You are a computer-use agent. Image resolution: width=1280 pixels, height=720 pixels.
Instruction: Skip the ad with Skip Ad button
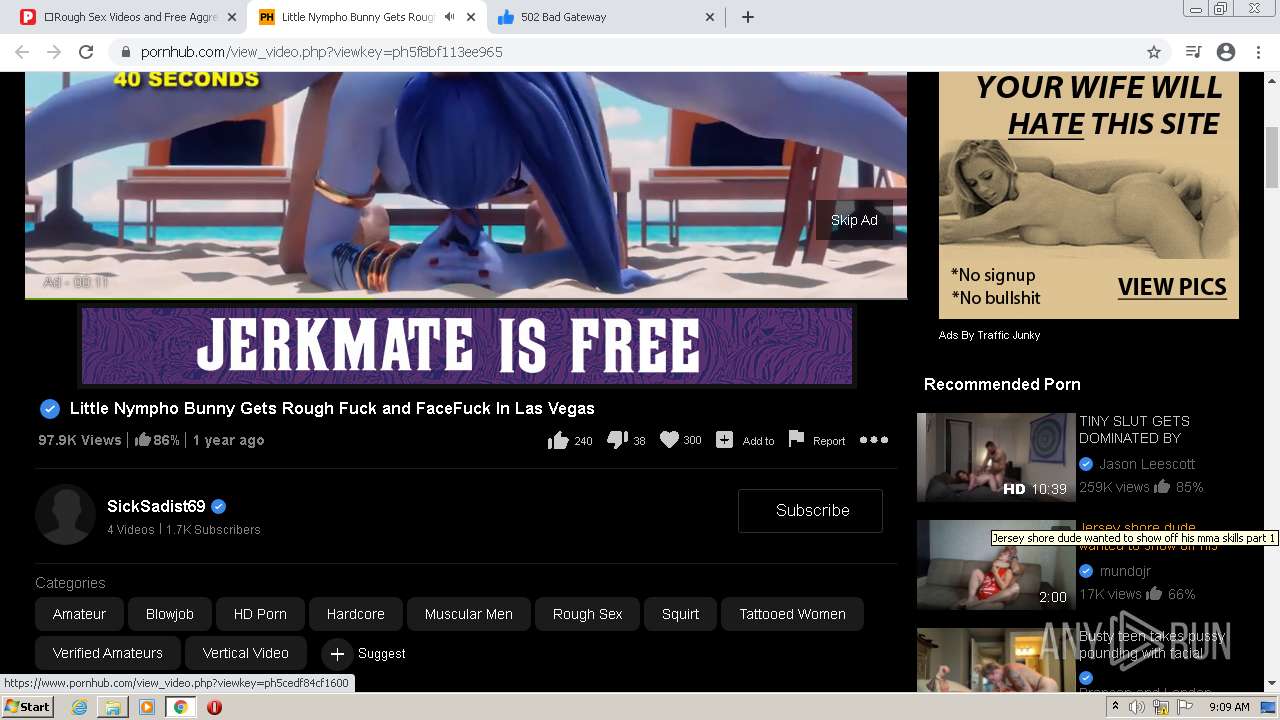pyautogui.click(x=854, y=220)
